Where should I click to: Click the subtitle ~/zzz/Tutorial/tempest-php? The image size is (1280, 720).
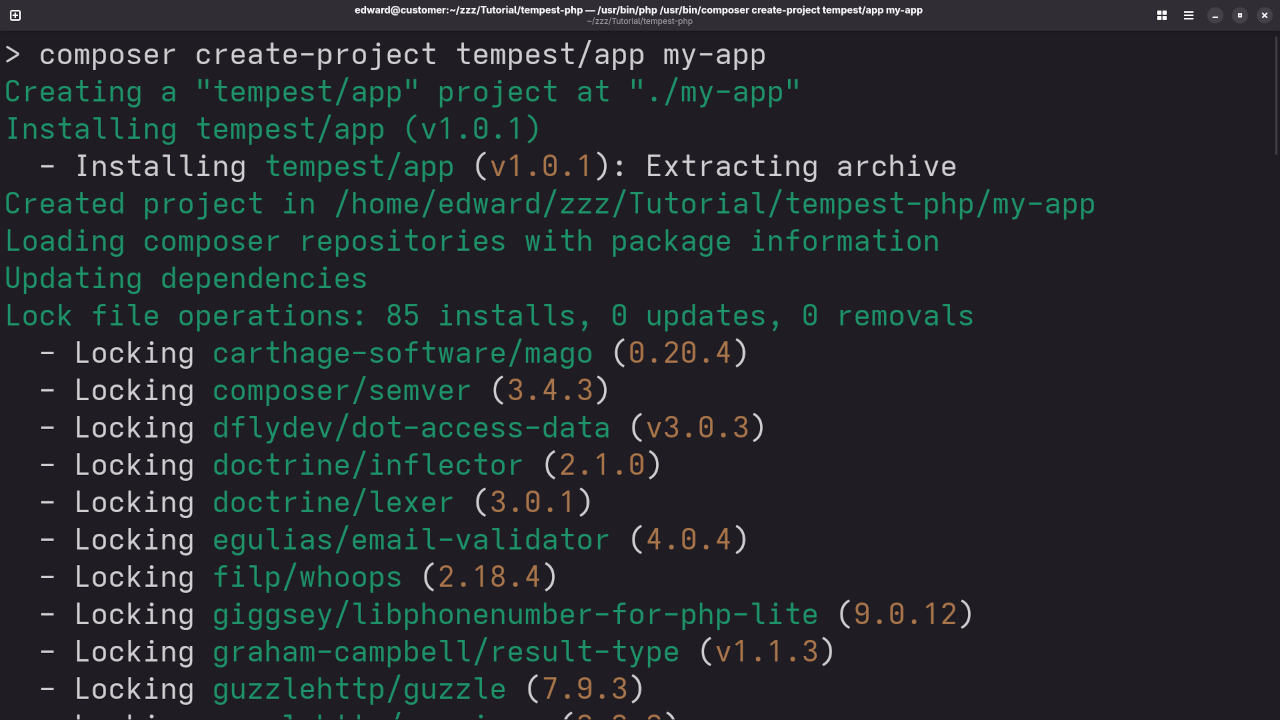click(x=639, y=21)
